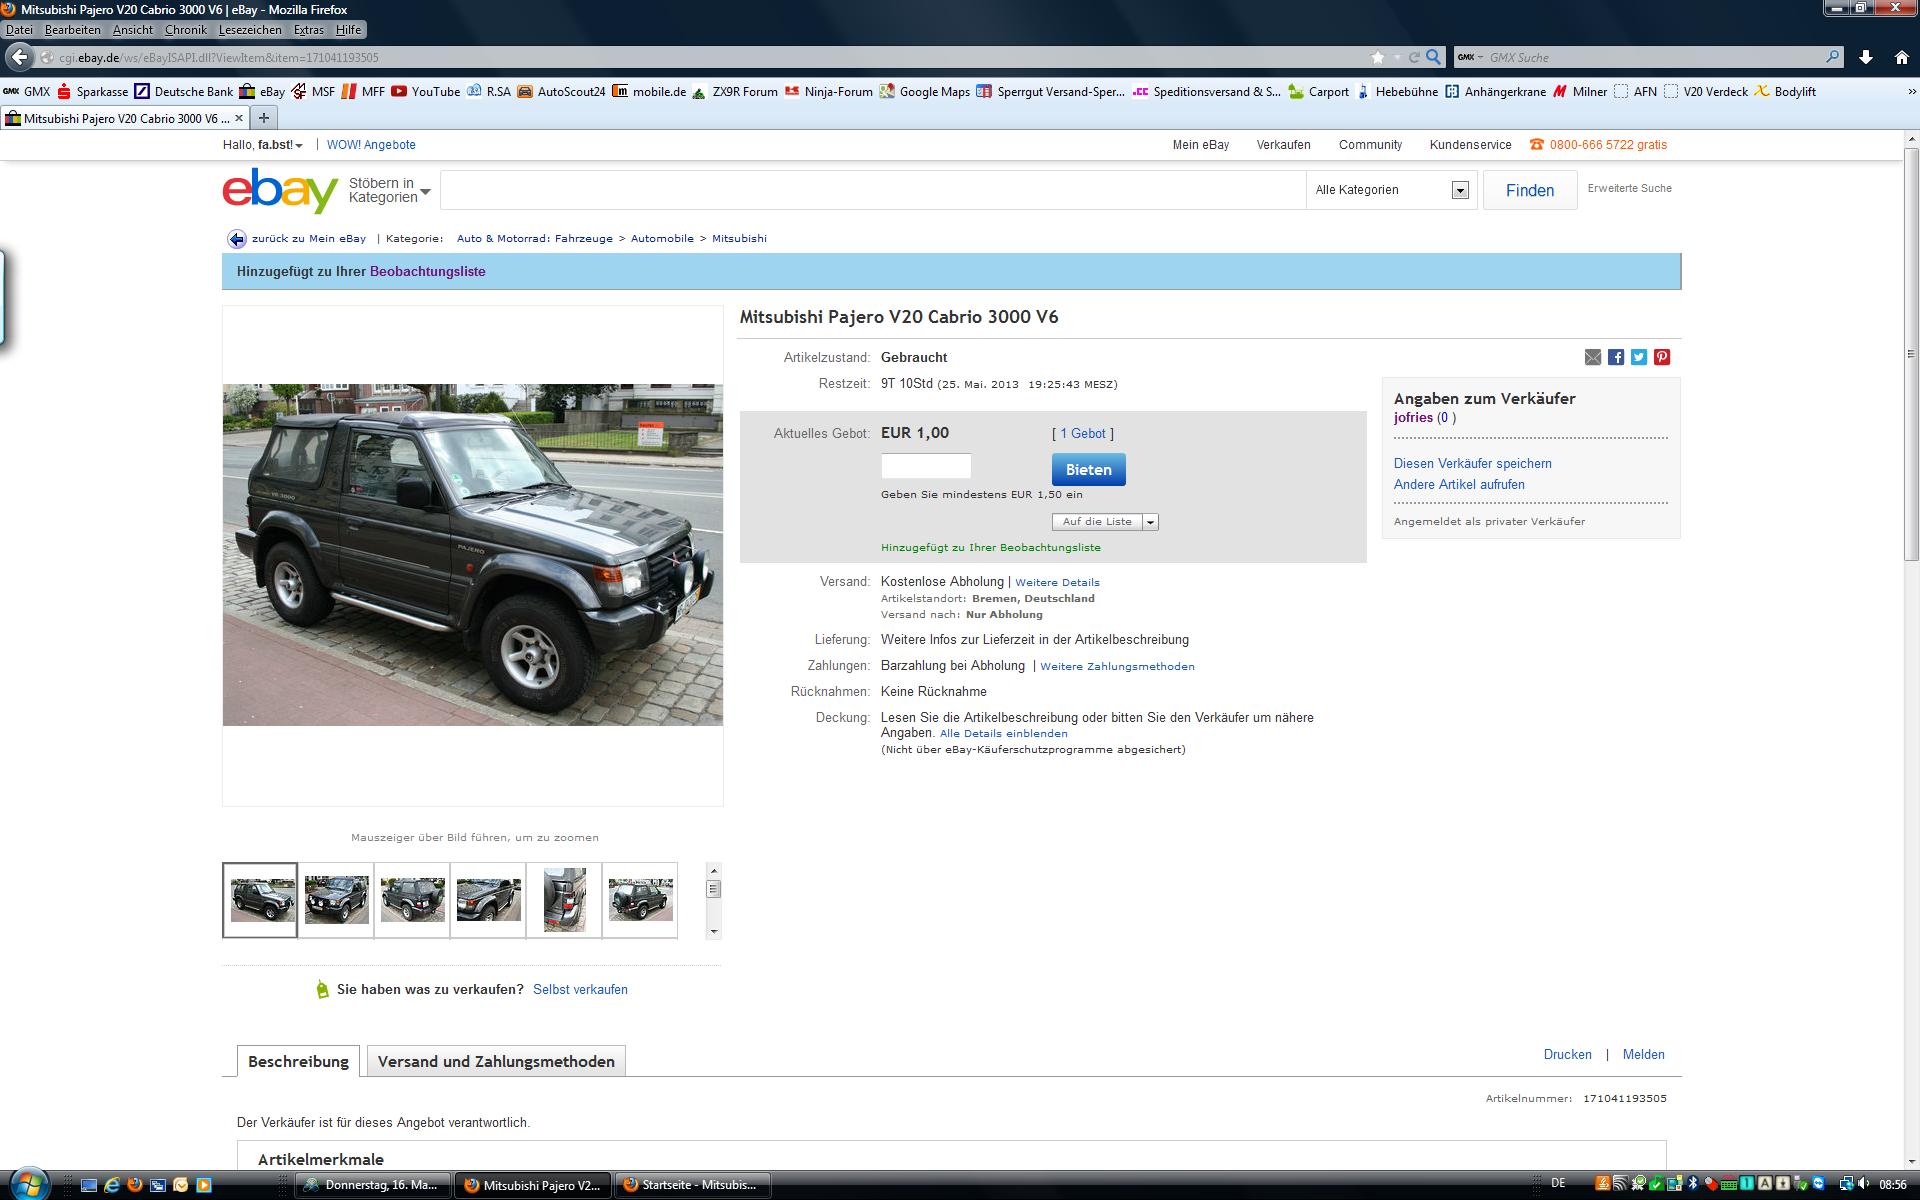Open Firefox downloads arrow icon
Screen dimensions: 1920x1200
pyautogui.click(x=1866, y=57)
